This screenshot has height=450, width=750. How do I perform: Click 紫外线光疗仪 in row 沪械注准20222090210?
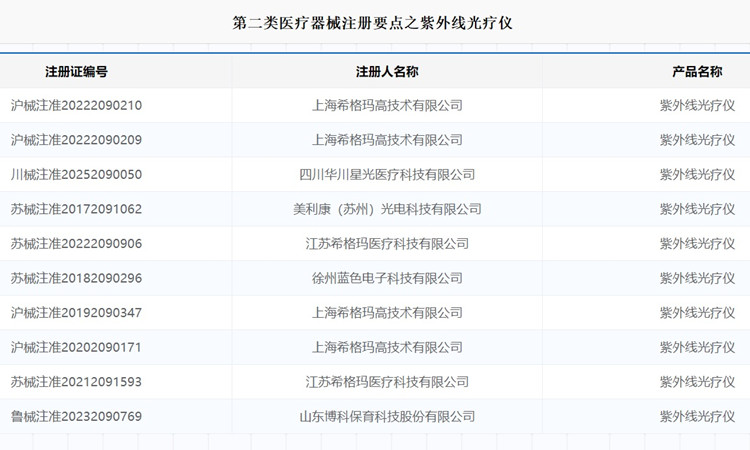697,105
